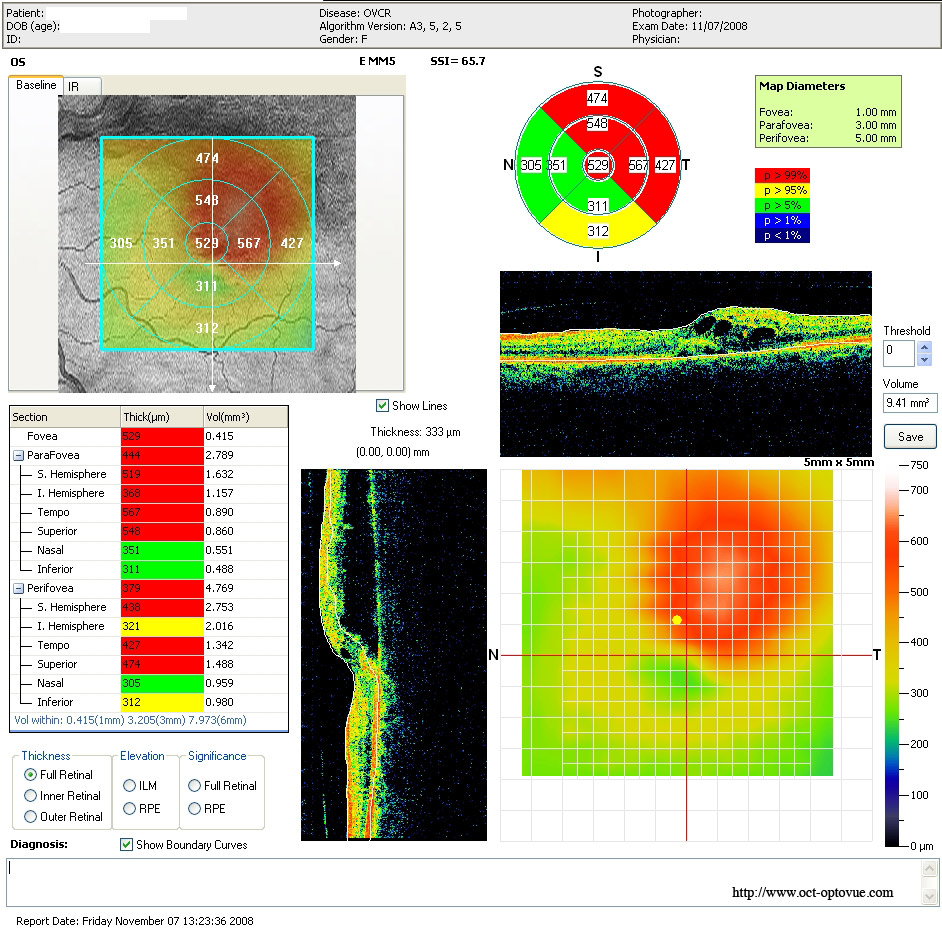Select ILM elevation radio button
942x929 pixels.
pyautogui.click(x=129, y=785)
